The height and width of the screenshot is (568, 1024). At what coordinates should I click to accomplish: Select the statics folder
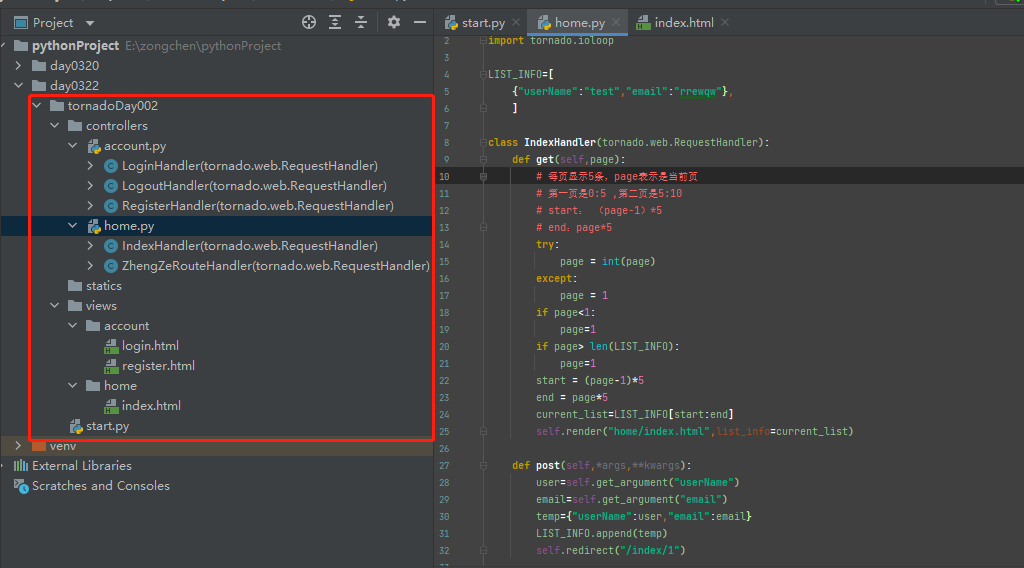point(103,286)
